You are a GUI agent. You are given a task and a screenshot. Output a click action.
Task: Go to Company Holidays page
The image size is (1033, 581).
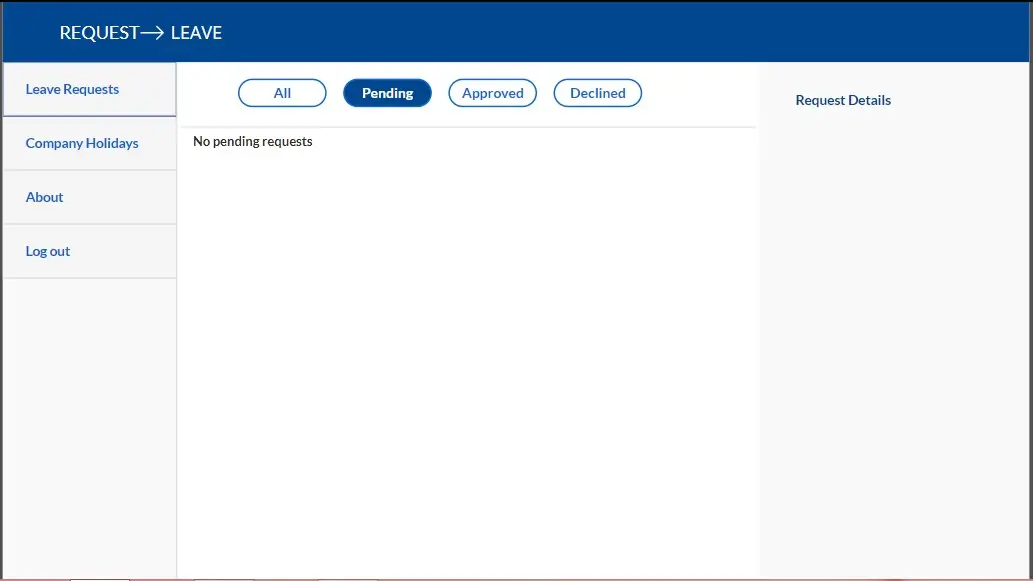point(90,144)
